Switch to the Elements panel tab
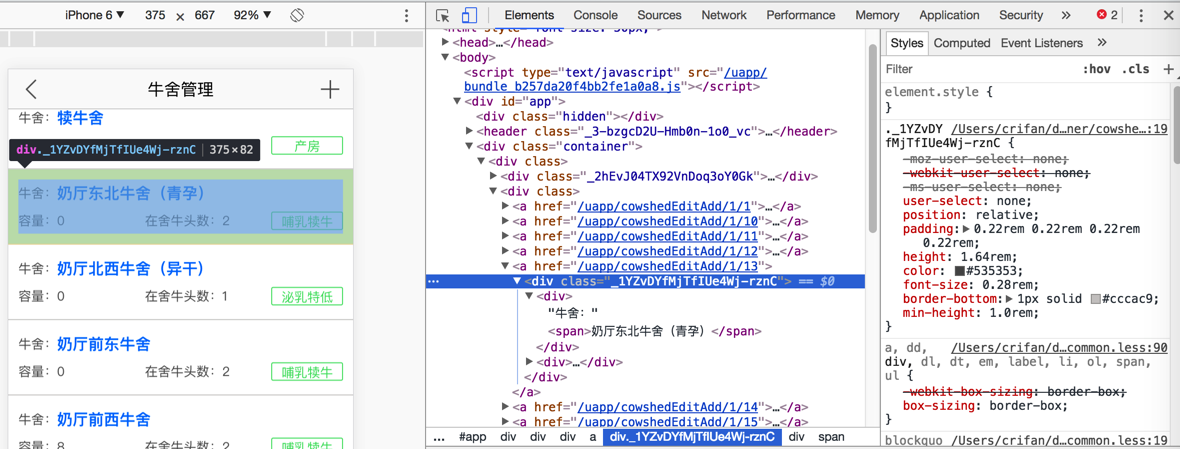Viewport: 1180px width, 449px height. 529,15
